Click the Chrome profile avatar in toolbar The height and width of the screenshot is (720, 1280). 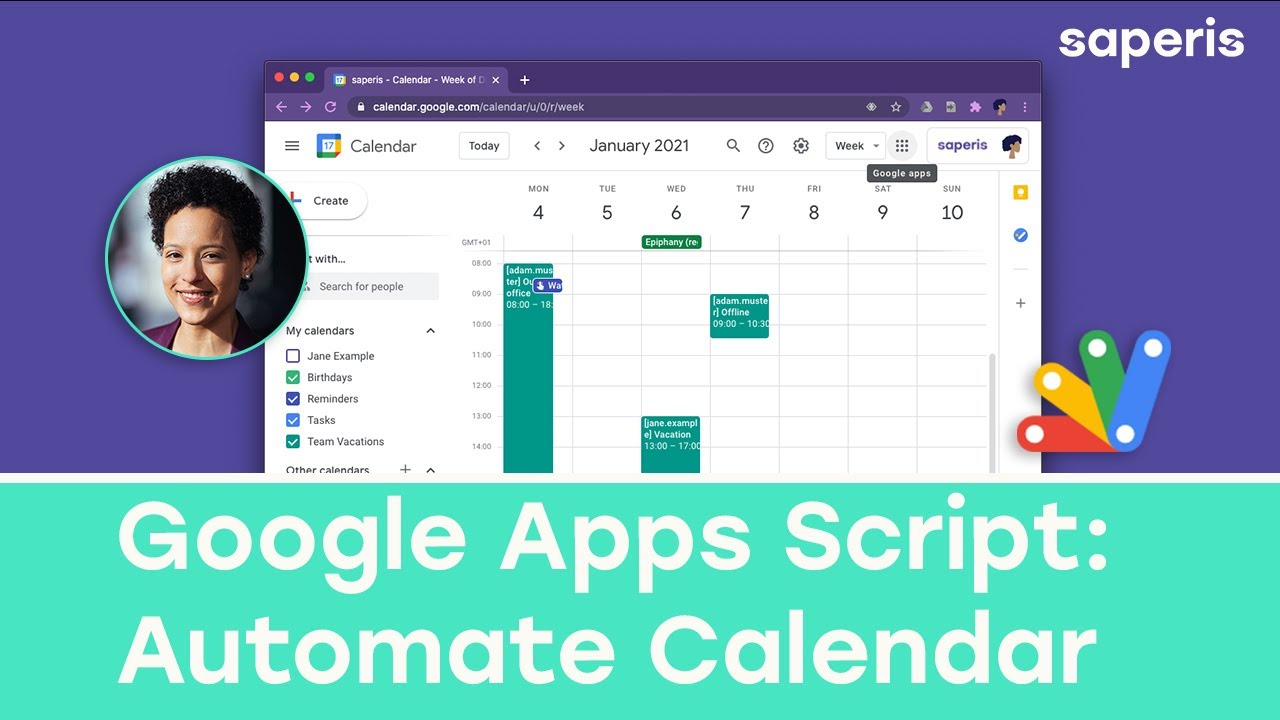pos(1000,107)
